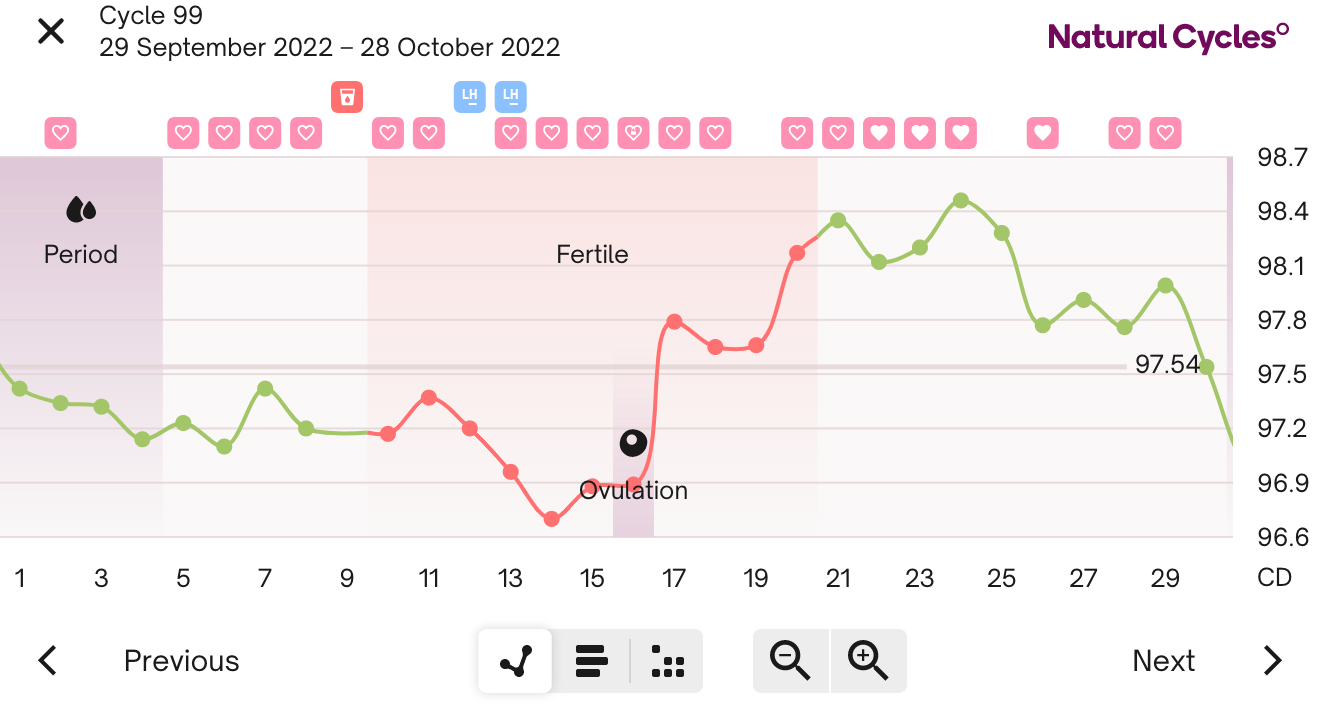Click Previous to view the earlier cycle
Image resolution: width=1322 pixels, height=720 pixels.
[x=180, y=660]
